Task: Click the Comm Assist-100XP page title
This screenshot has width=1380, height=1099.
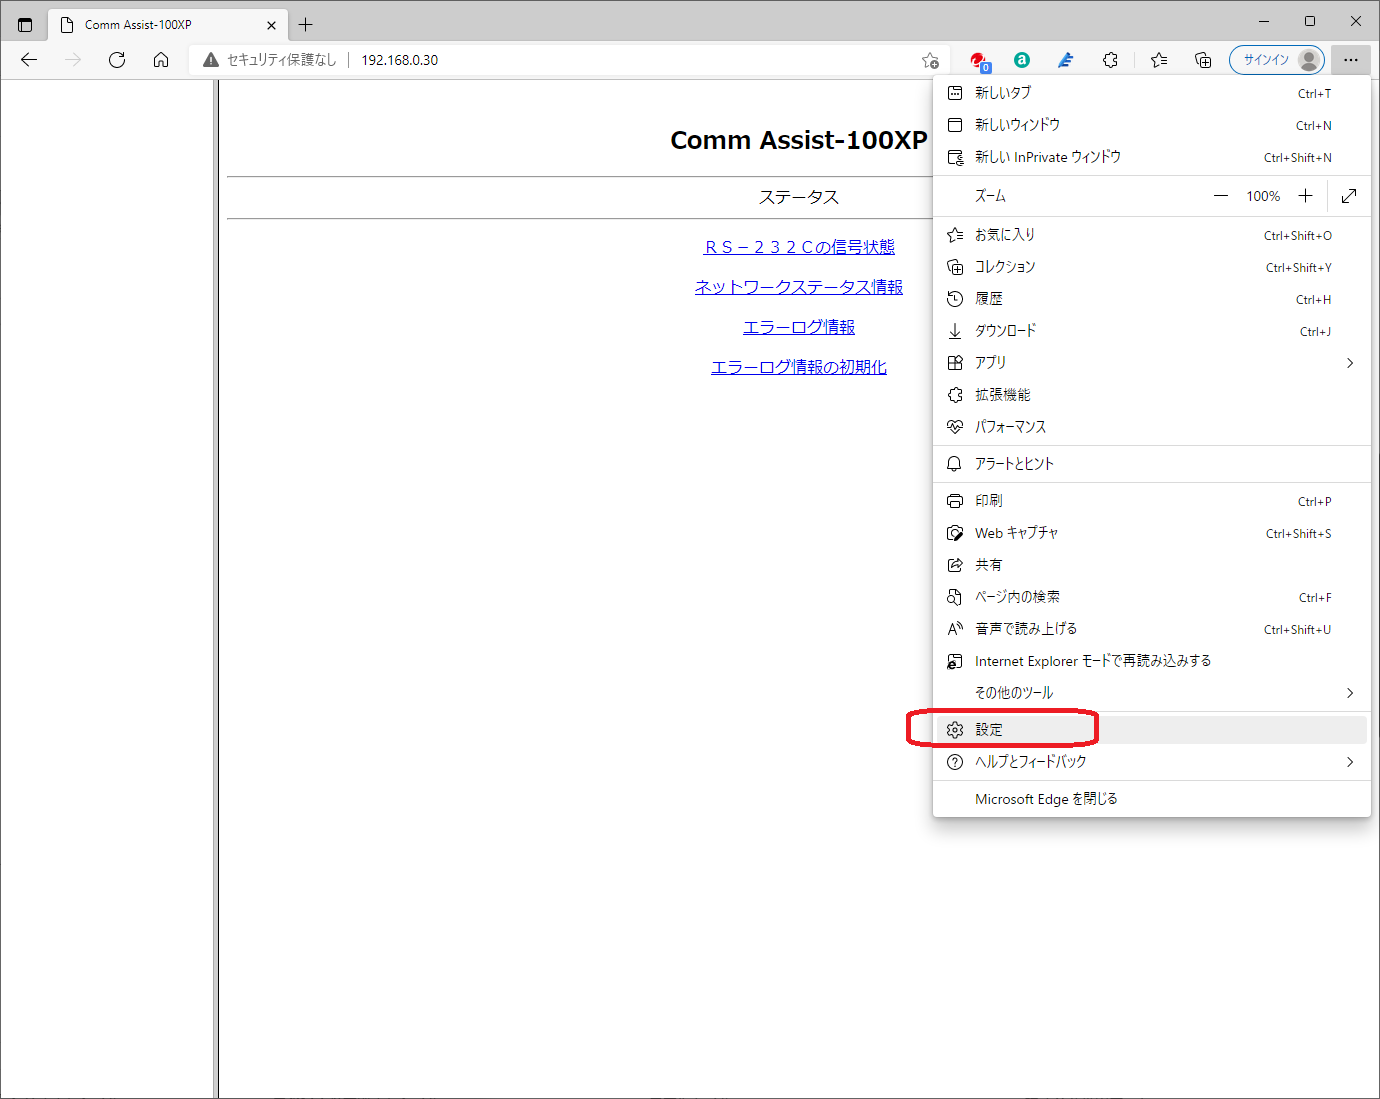Action: 799,140
